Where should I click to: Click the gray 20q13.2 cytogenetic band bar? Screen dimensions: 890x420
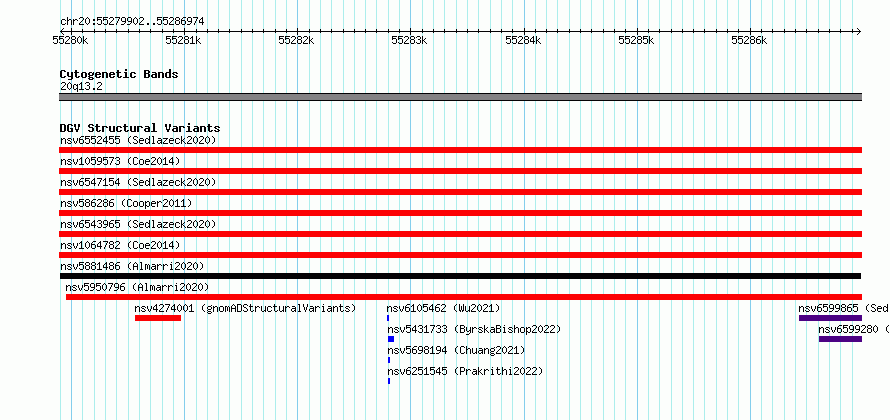460,97
